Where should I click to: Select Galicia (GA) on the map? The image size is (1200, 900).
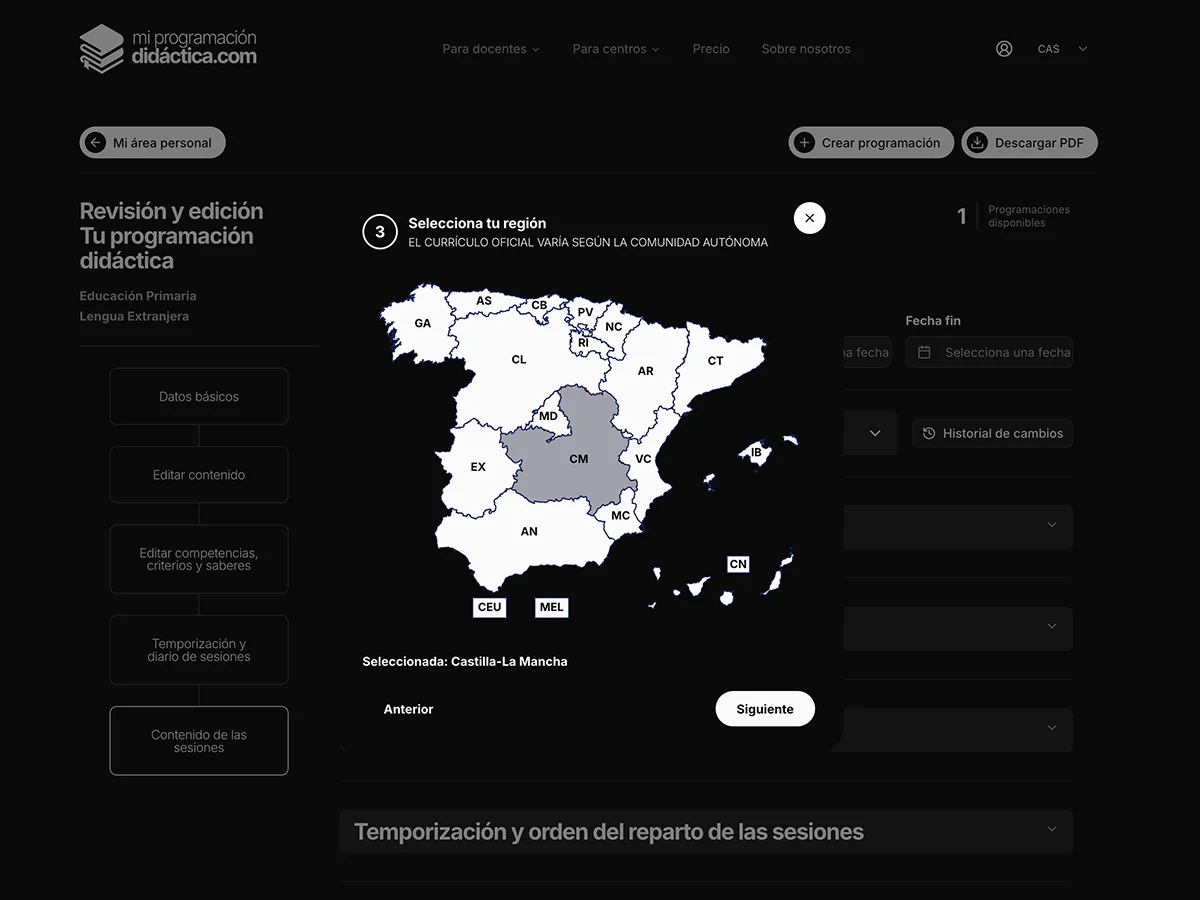422,323
